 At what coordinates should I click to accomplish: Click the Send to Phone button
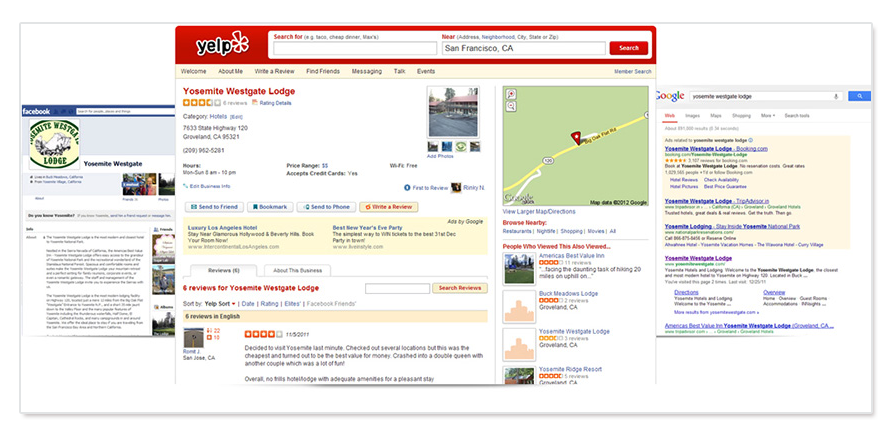coord(327,207)
